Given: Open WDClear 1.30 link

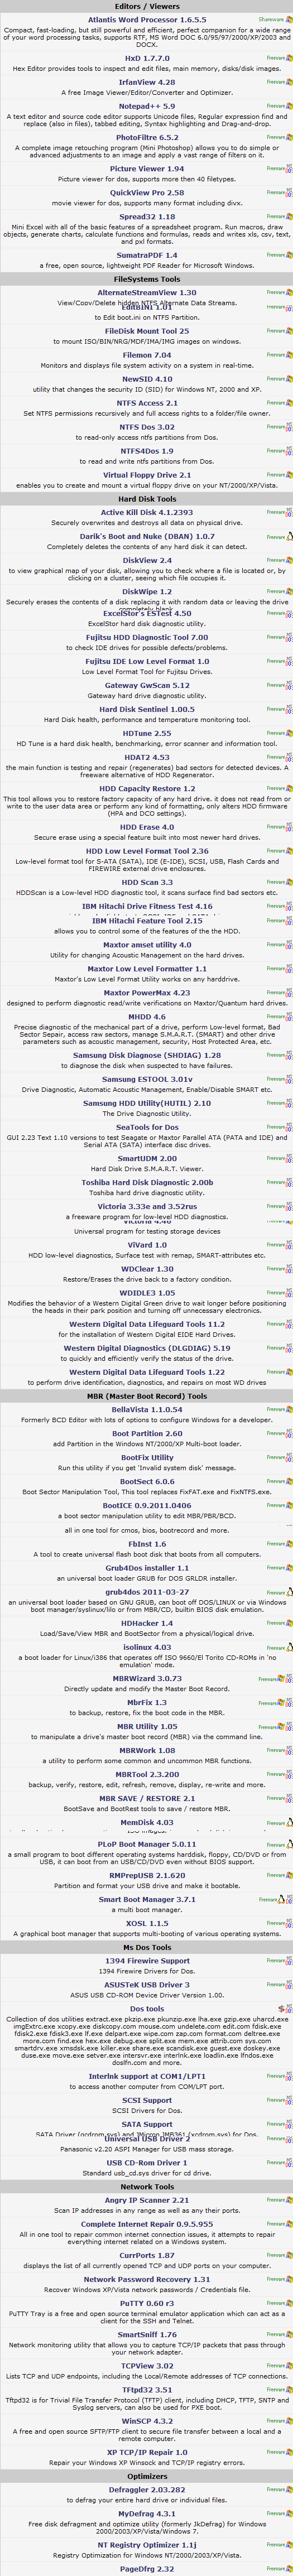Looking at the screenshot, I should pos(146,1268).
